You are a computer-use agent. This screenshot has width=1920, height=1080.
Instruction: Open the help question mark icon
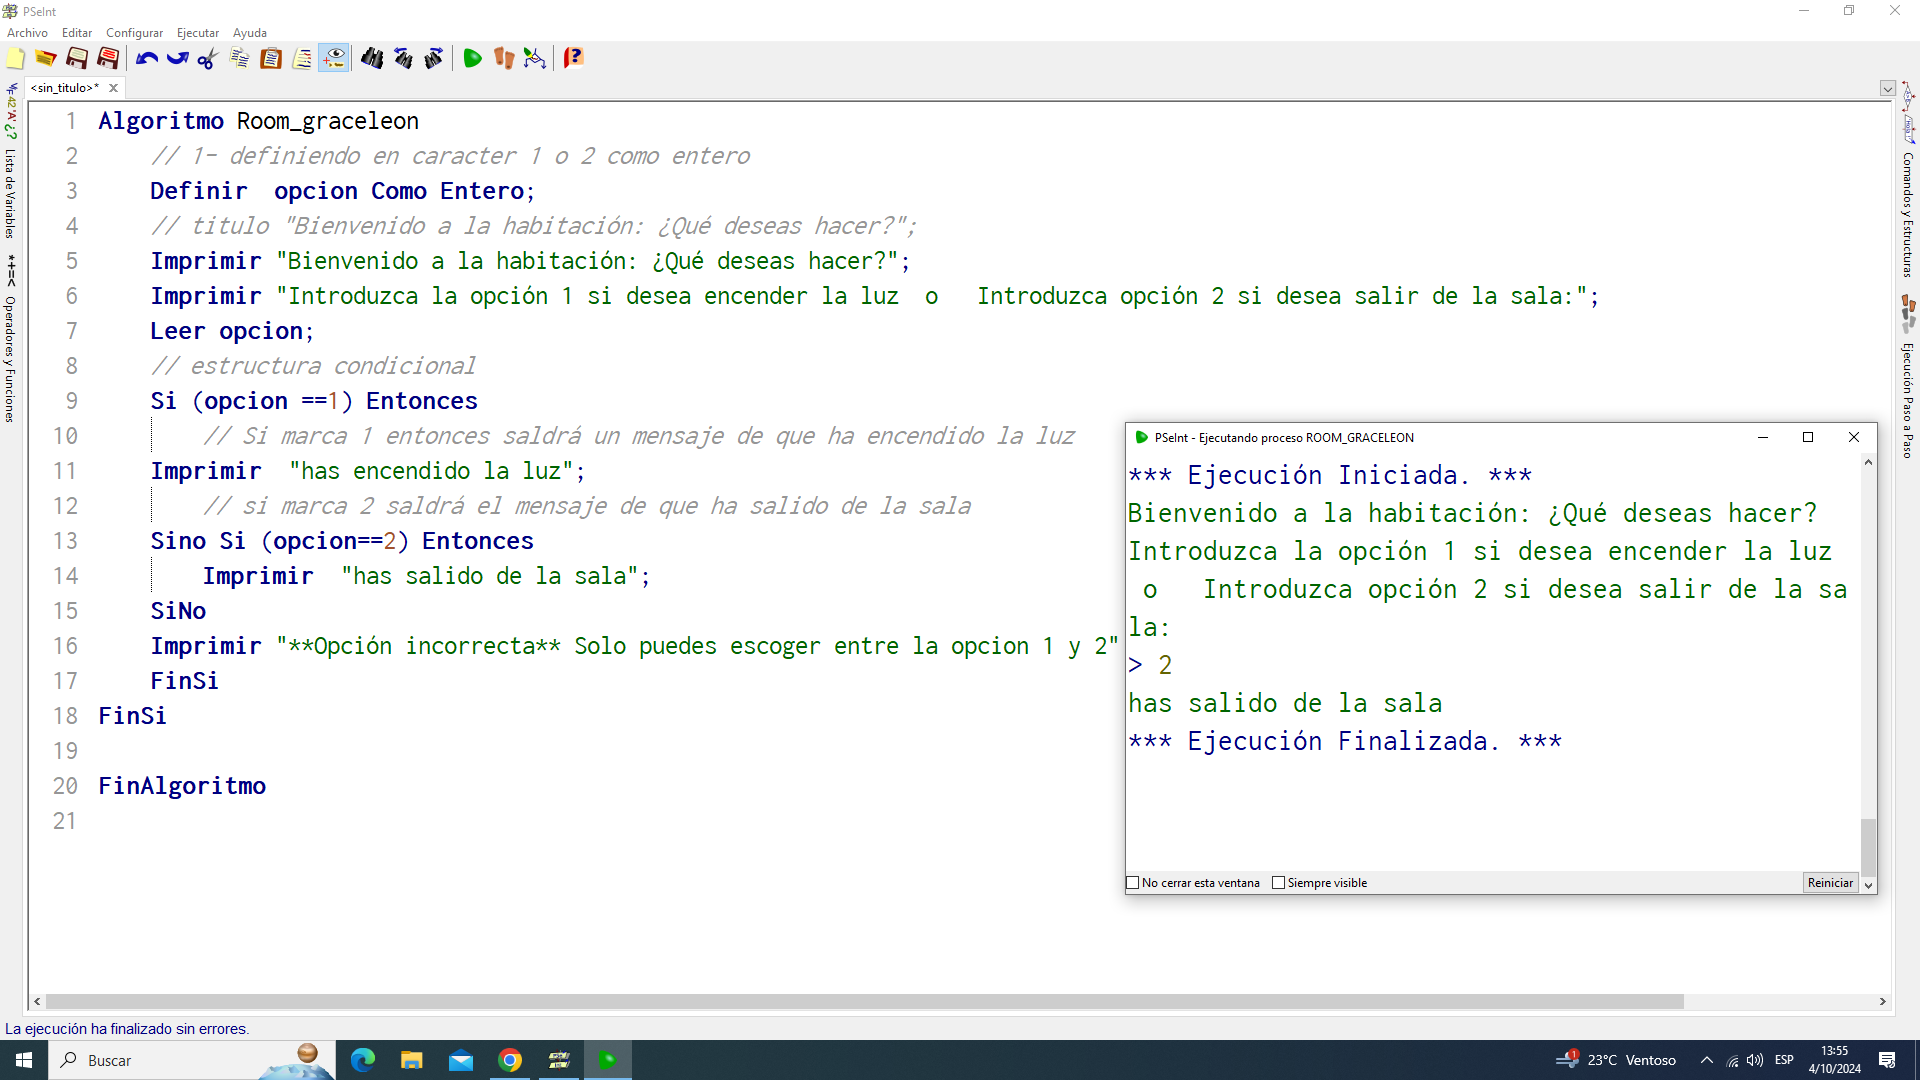click(573, 59)
